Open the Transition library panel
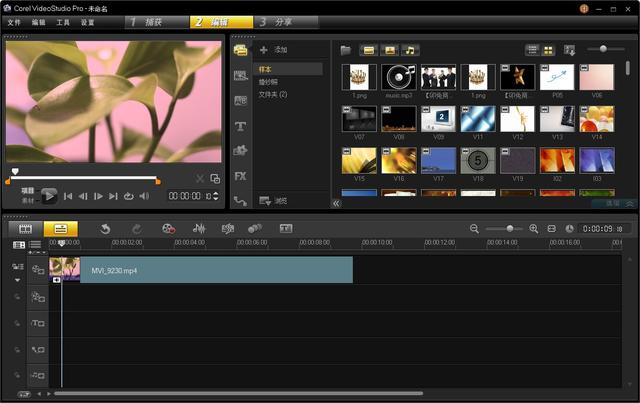 (240, 100)
